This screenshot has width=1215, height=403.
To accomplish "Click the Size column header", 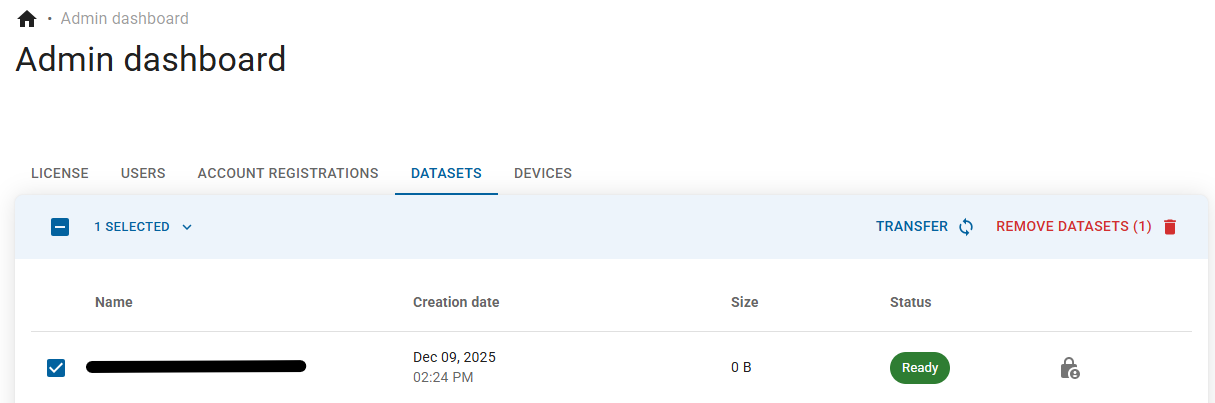I will click(x=744, y=302).
